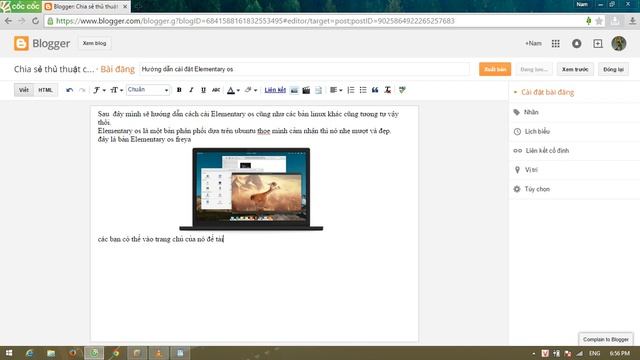
Task: Open the font family dropdown
Action: [99, 90]
